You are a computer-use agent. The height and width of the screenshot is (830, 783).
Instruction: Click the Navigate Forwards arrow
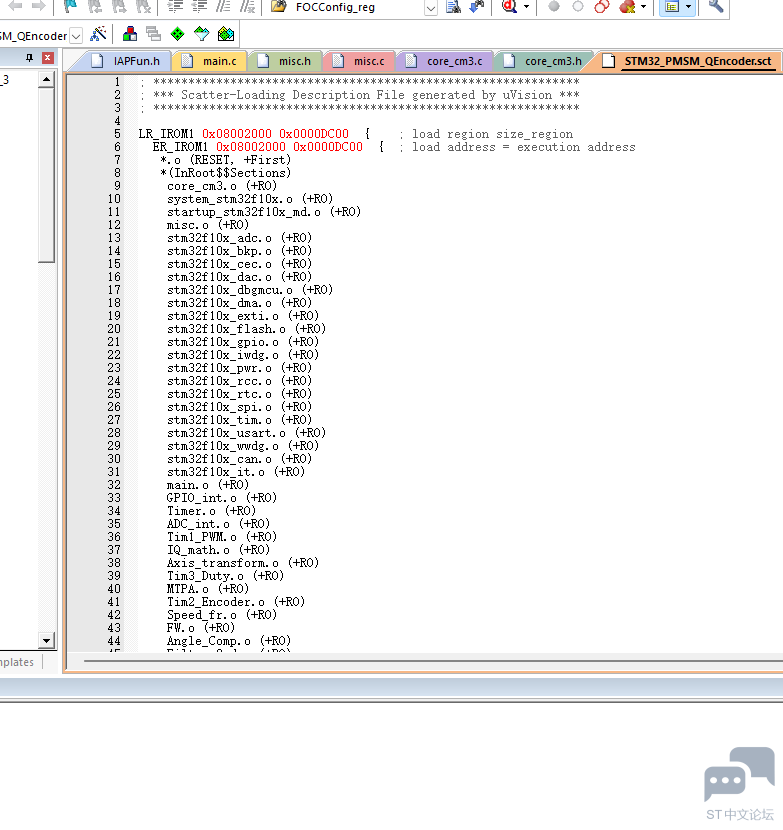pyautogui.click(x=38, y=6)
